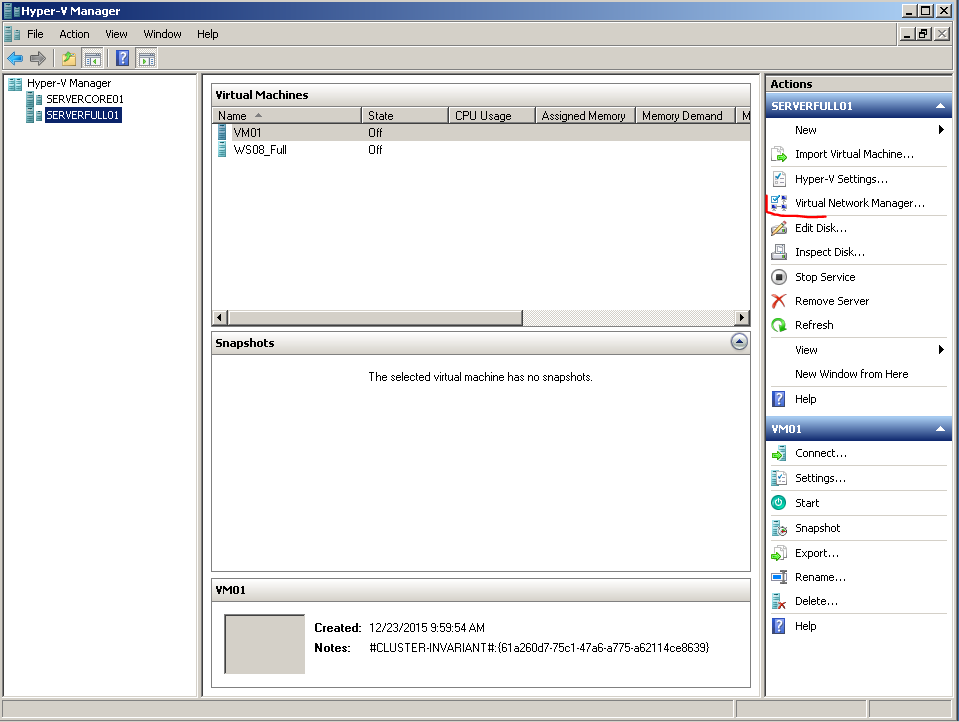Click New Window from Here

851,374
